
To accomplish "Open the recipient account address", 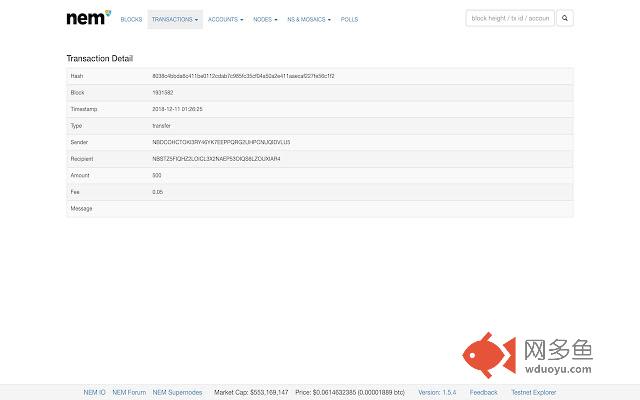I will 216,159.
